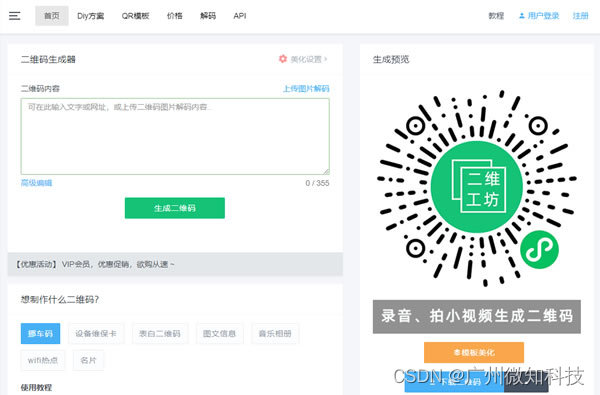Select the 设备维保卡 option

[96, 333]
